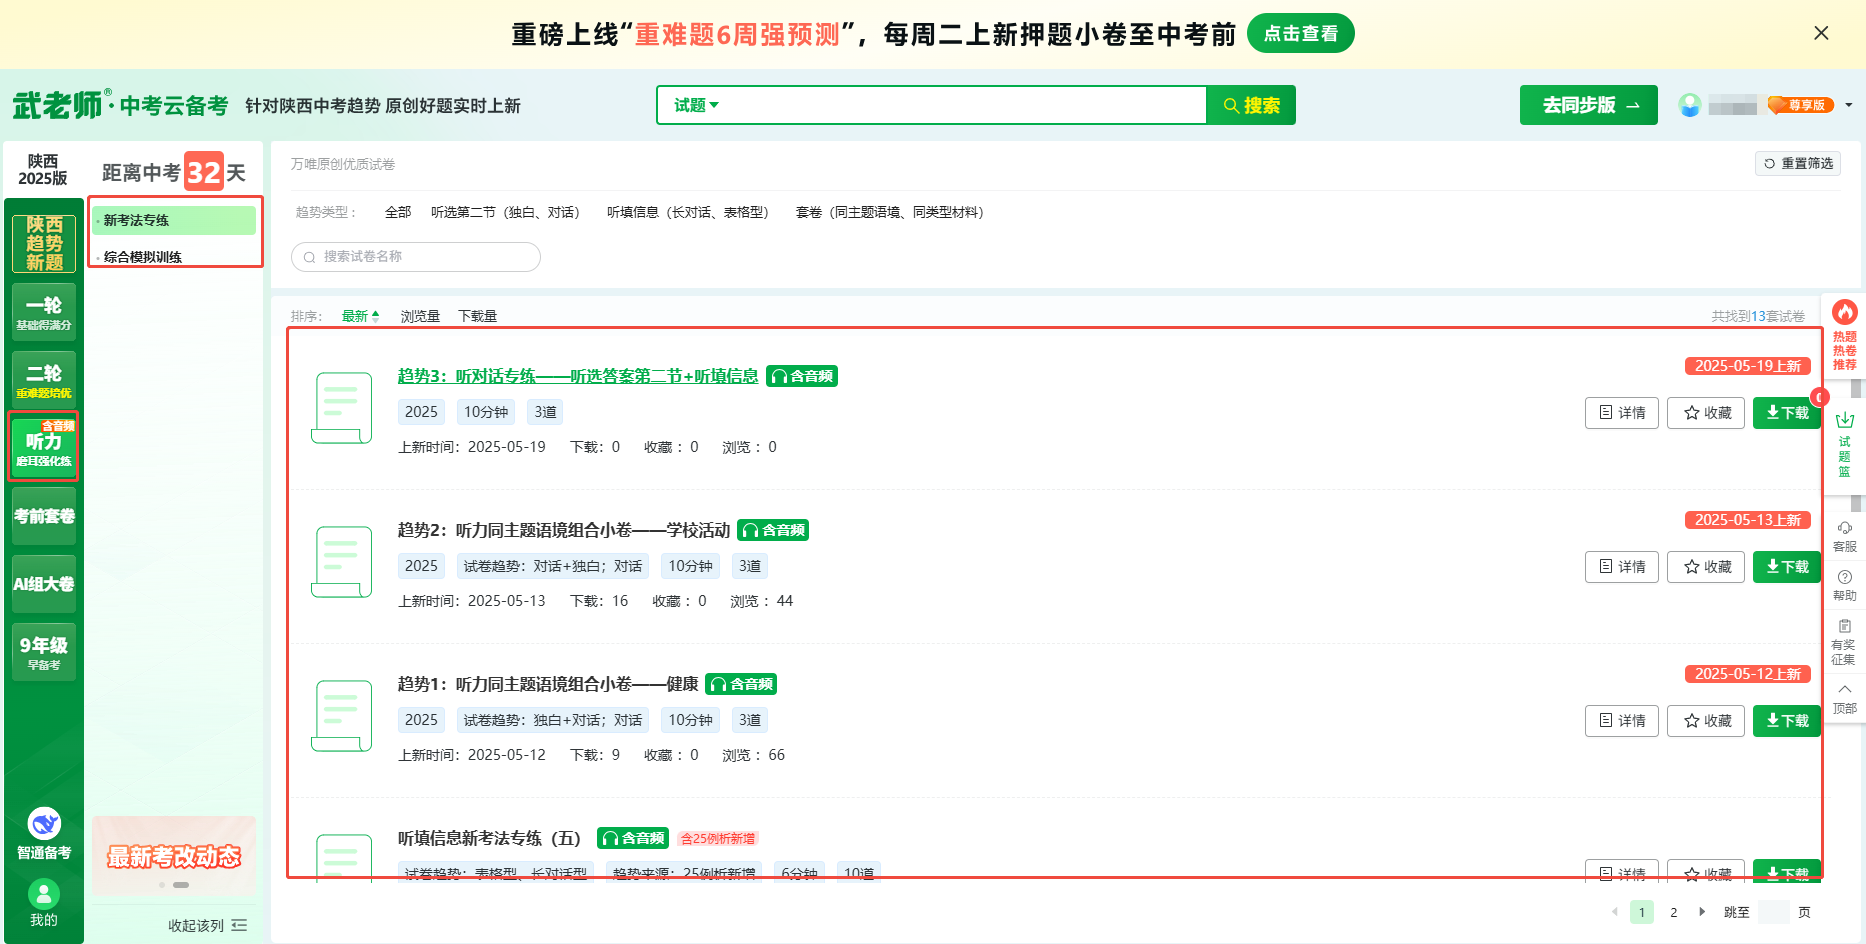Click the 有奖征集 clipboard icon
Screen dimensions: 1866x944
pyautogui.click(x=1844, y=627)
